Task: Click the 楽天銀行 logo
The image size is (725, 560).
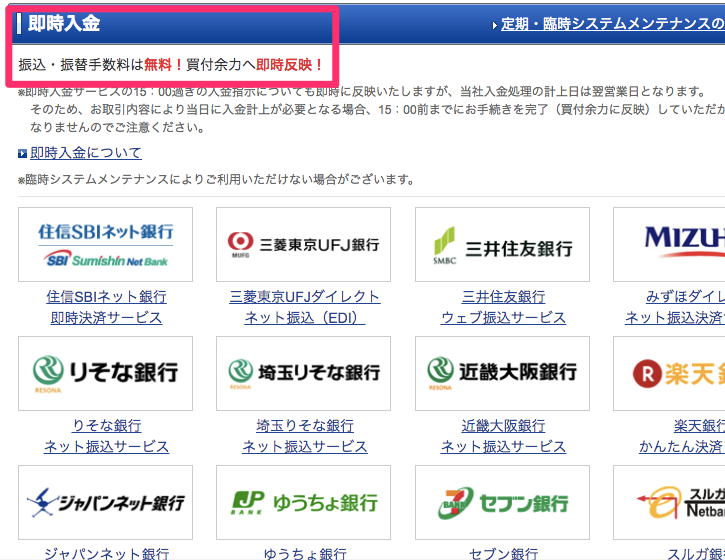Action: (669, 373)
